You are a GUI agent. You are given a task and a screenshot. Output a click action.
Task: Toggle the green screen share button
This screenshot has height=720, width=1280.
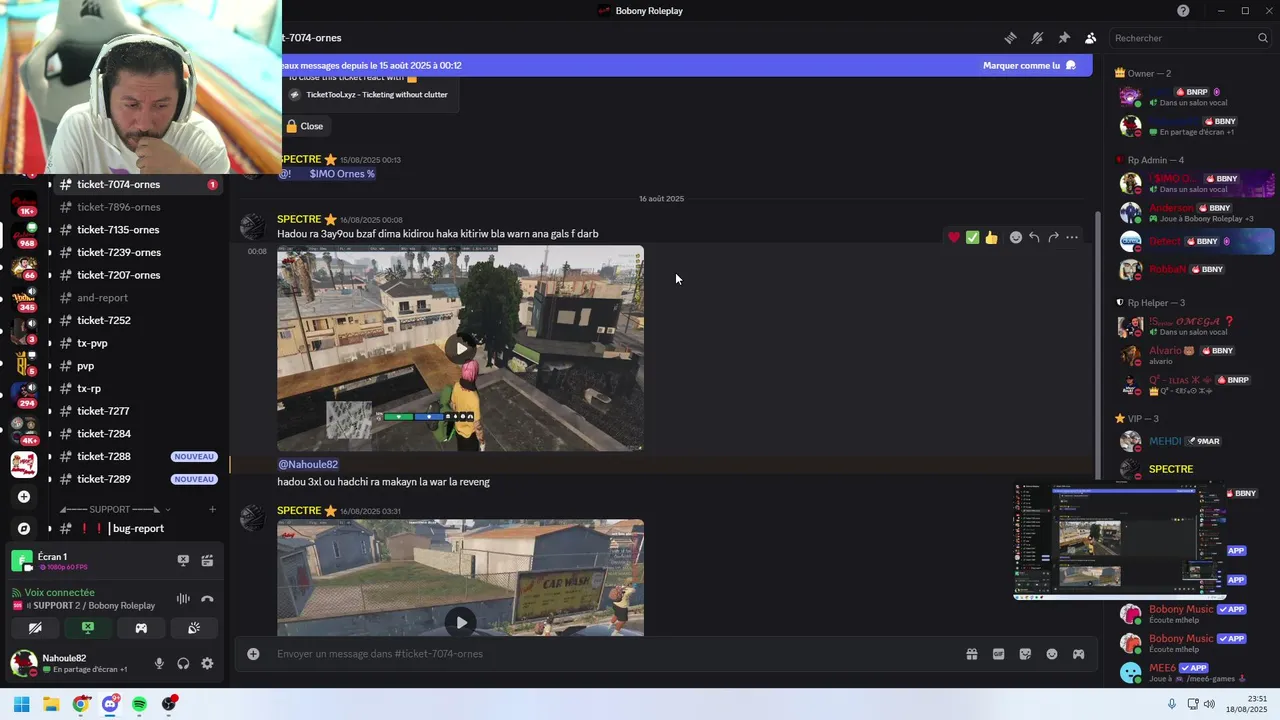pyautogui.click(x=88, y=628)
